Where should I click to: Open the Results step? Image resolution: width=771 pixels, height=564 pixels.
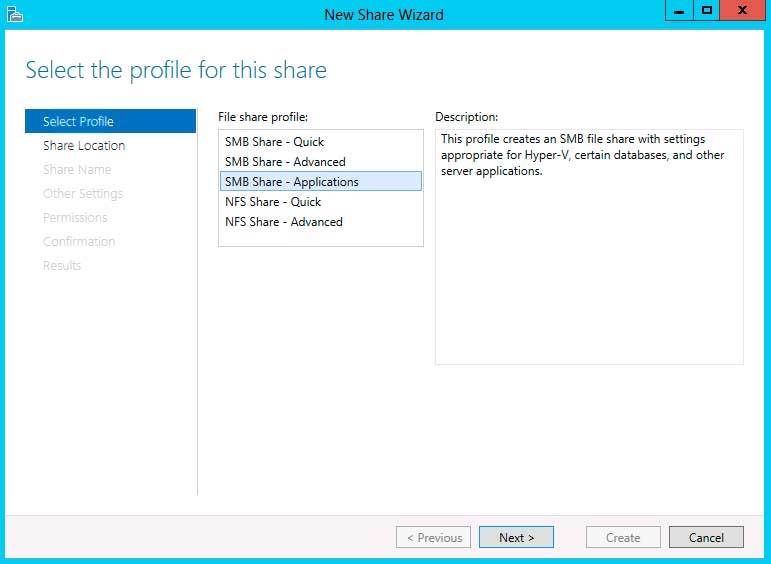tap(110, 266)
